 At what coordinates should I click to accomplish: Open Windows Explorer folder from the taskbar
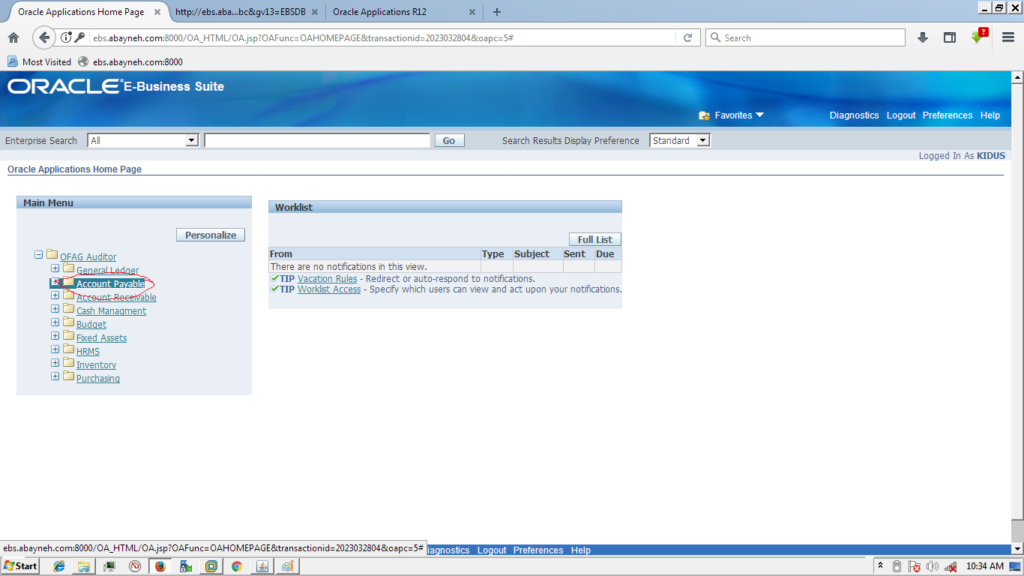coord(84,566)
